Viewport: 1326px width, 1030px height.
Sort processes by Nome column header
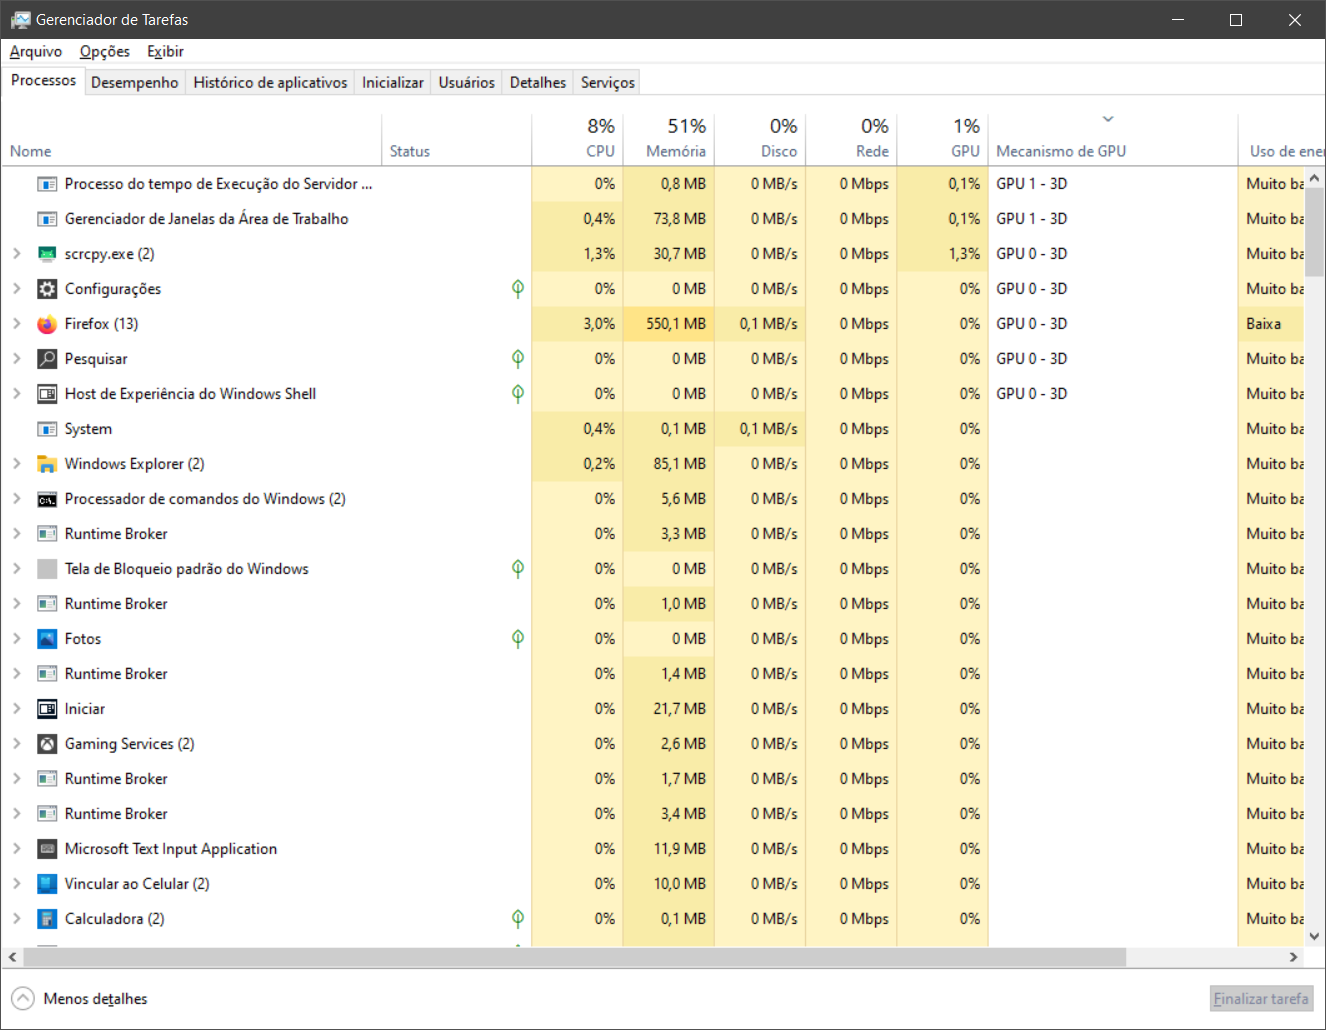point(191,139)
